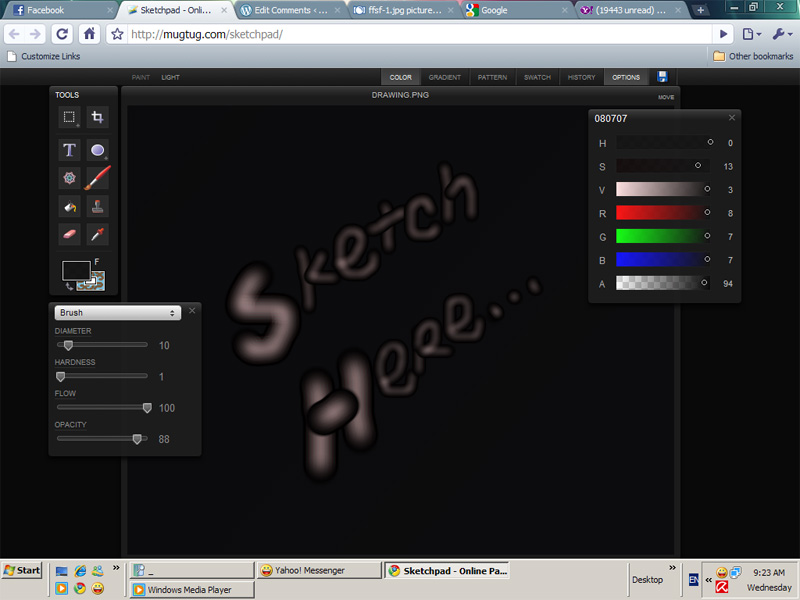800x600 pixels.
Task: Select the clone stamp tool
Action: (x=96, y=206)
